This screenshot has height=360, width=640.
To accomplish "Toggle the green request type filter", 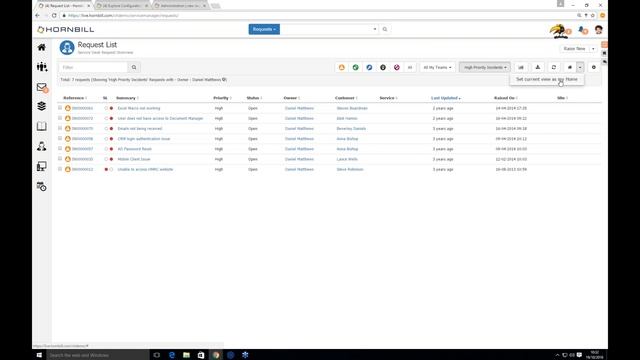I will tap(356, 67).
